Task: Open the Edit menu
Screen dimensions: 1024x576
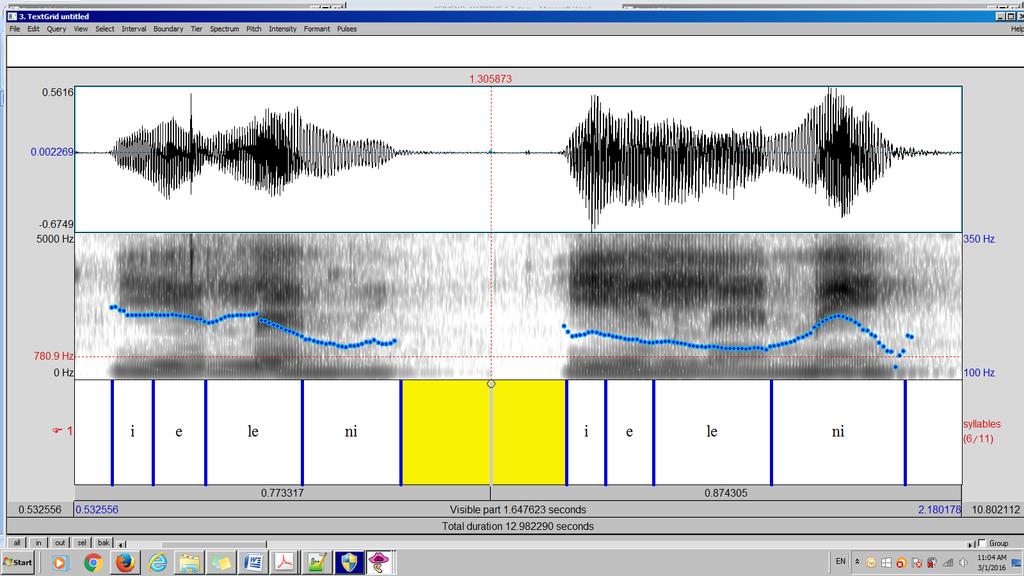Action: point(33,29)
